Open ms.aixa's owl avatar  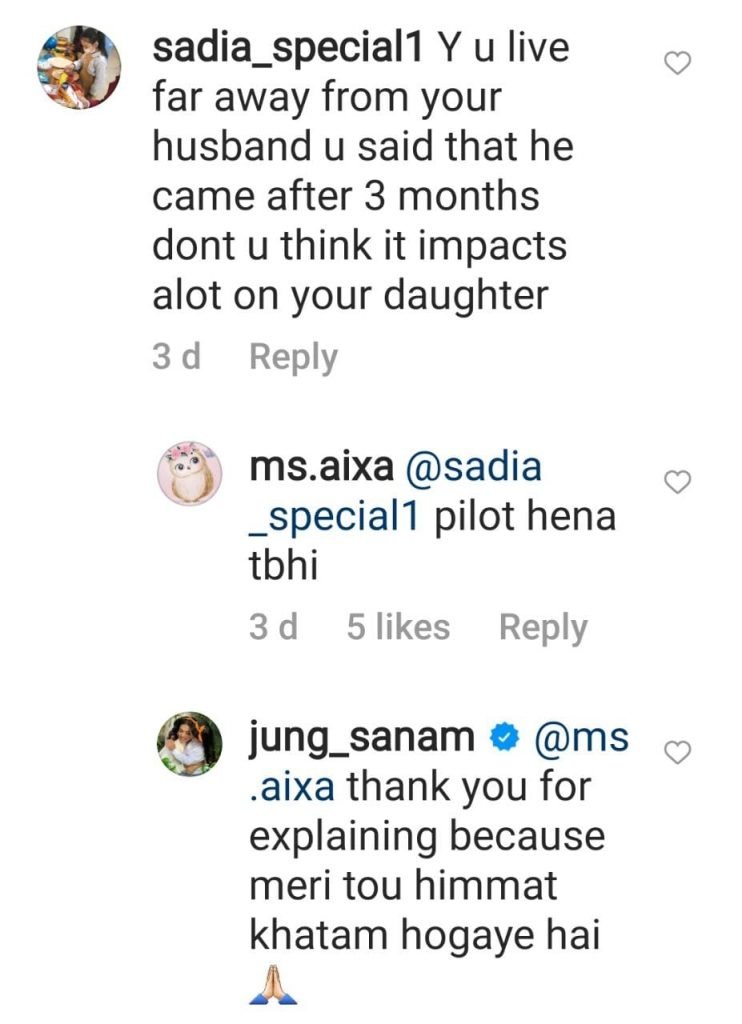tap(190, 474)
